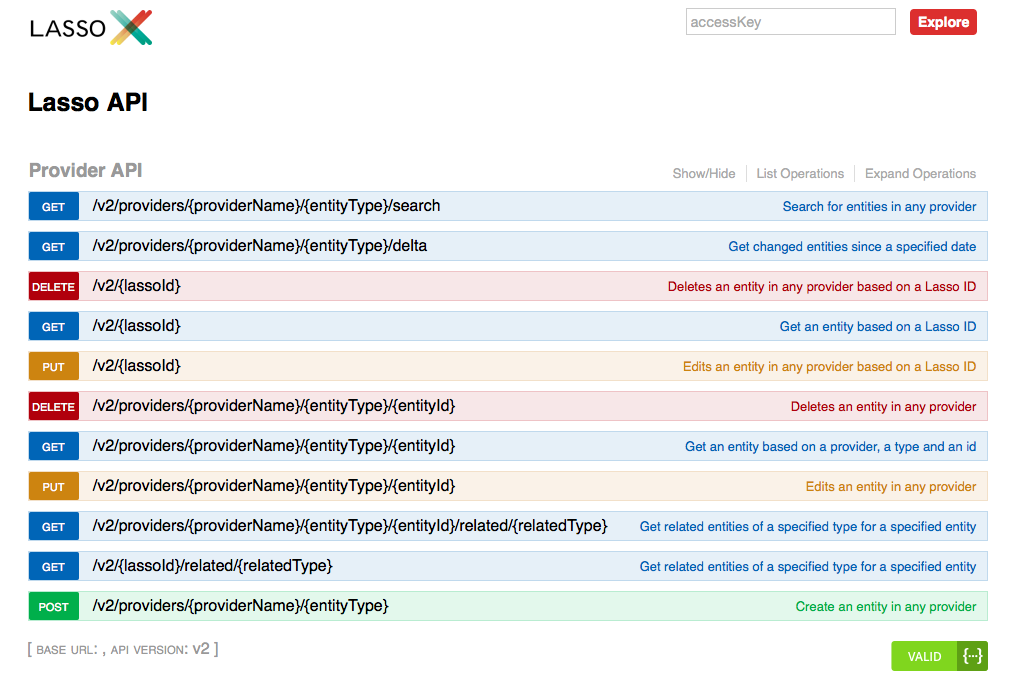Expand the POST /v2/providers/{providerName}/{entityType} path

240,606
